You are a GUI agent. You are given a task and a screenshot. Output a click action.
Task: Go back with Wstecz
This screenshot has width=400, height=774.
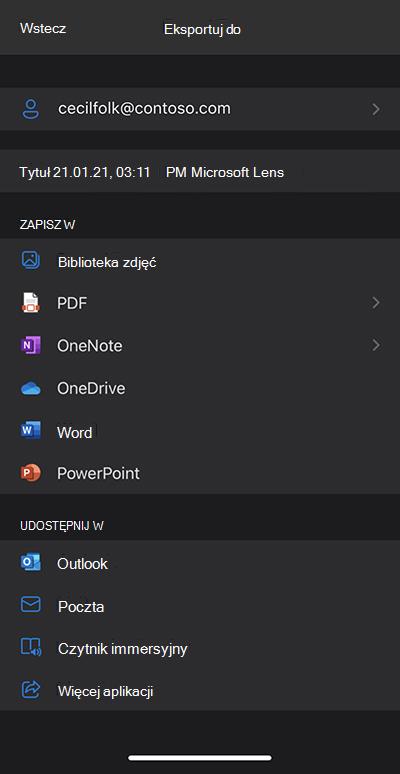pyautogui.click(x=43, y=29)
